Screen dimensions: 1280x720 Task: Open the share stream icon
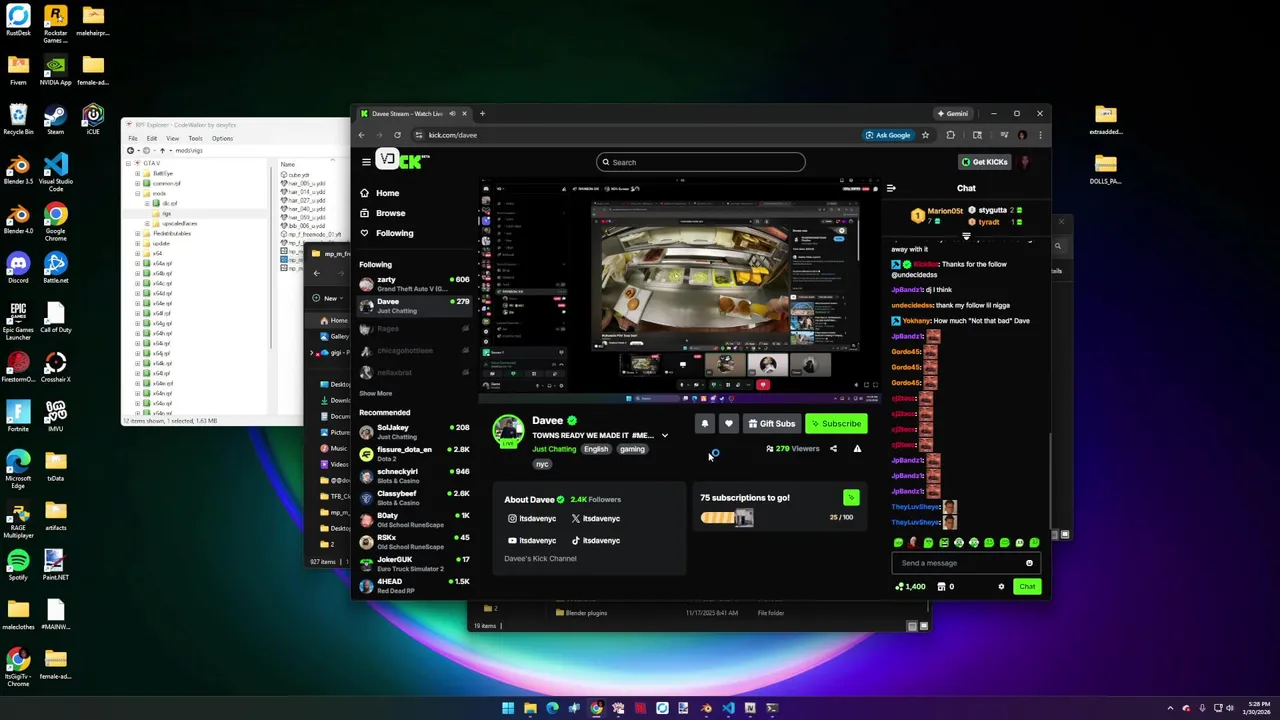click(x=833, y=449)
